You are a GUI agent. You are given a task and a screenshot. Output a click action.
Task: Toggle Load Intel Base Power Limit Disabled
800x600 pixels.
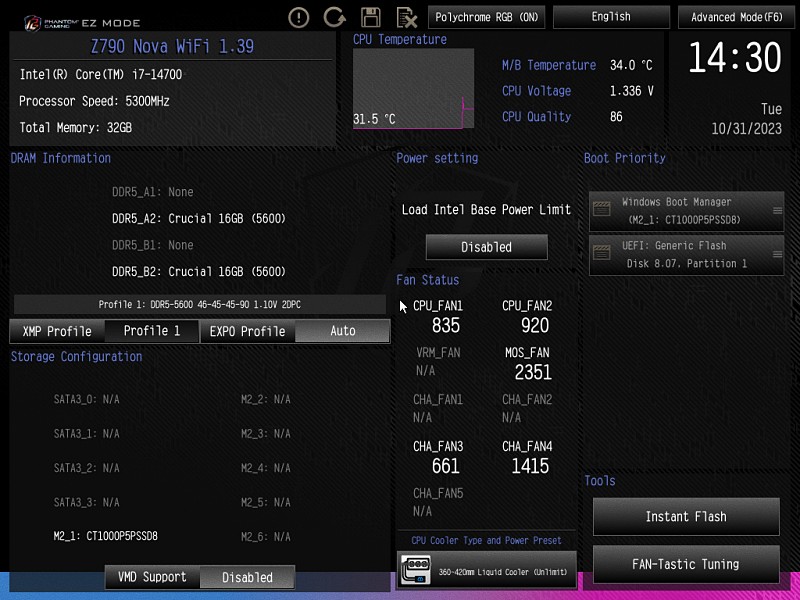pyautogui.click(x=486, y=247)
